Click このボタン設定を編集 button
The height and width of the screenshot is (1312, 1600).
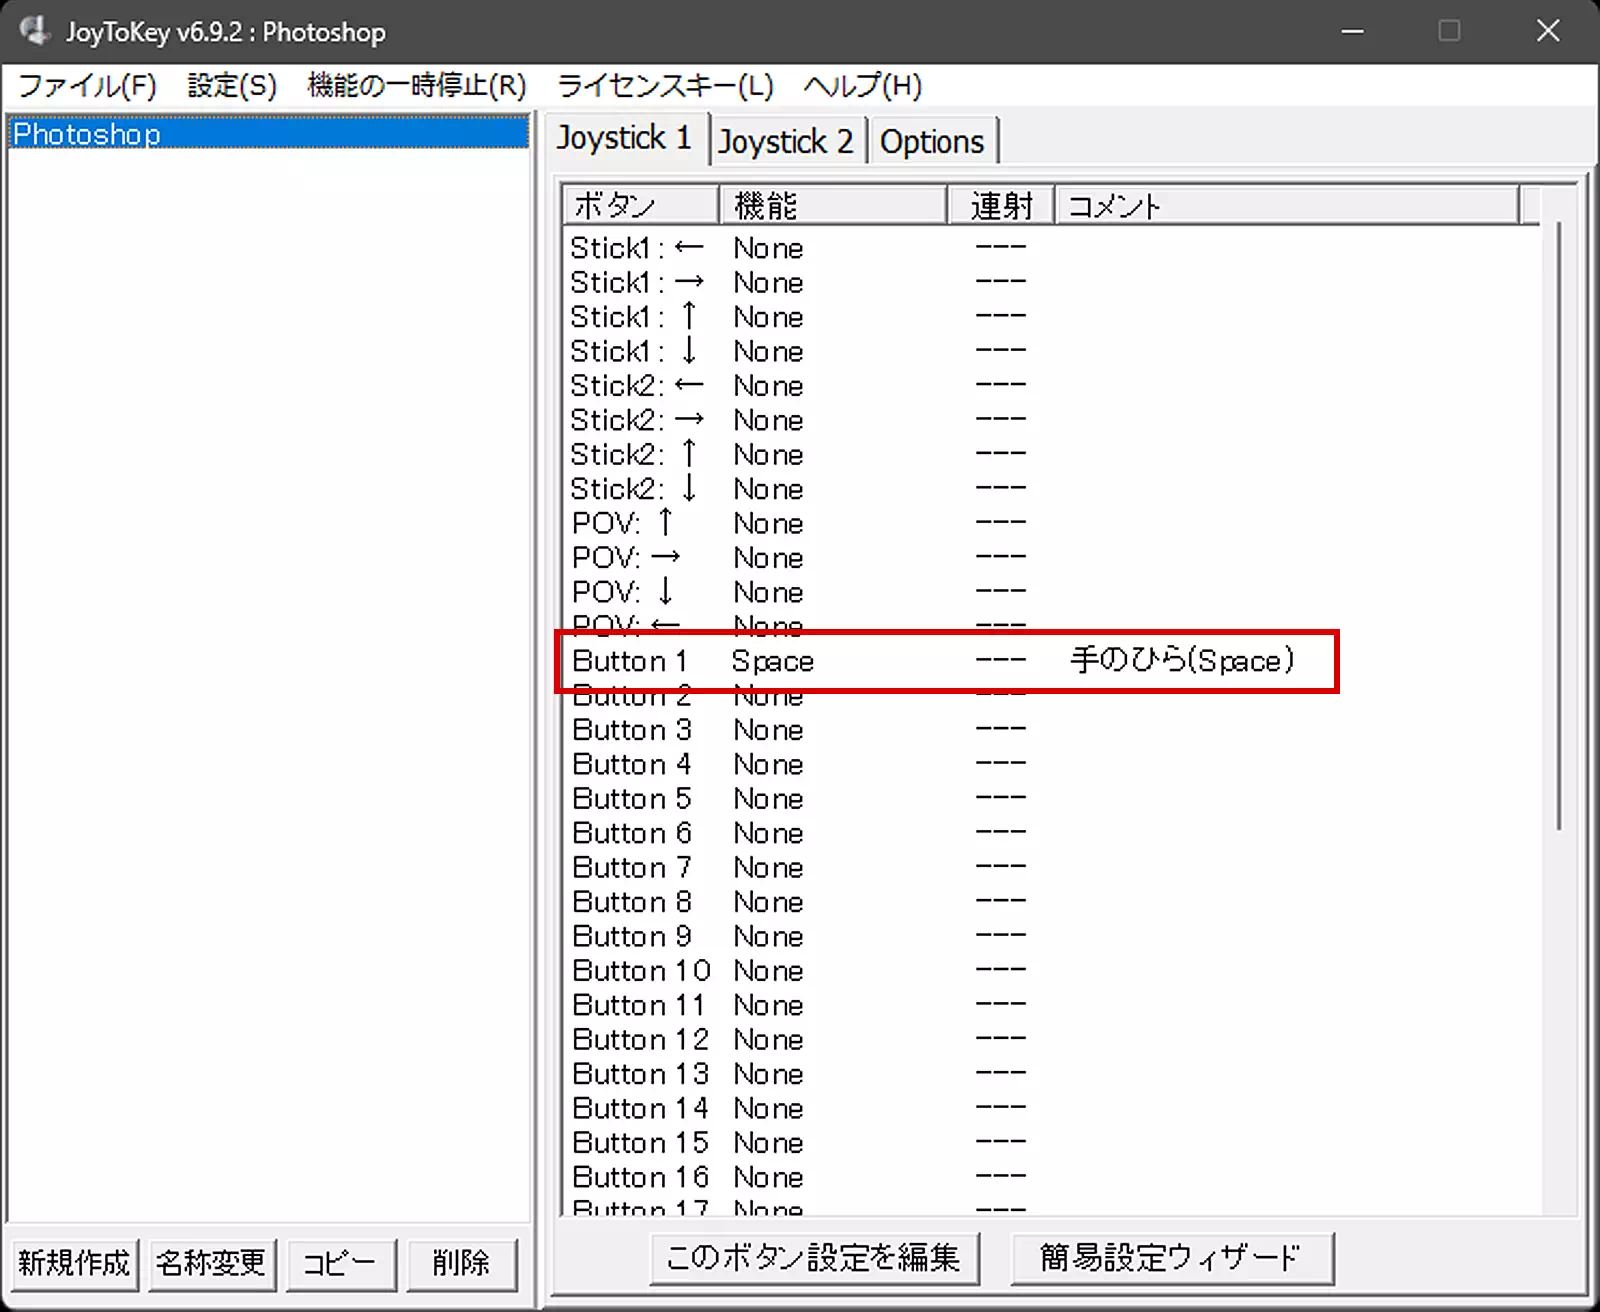(814, 1257)
